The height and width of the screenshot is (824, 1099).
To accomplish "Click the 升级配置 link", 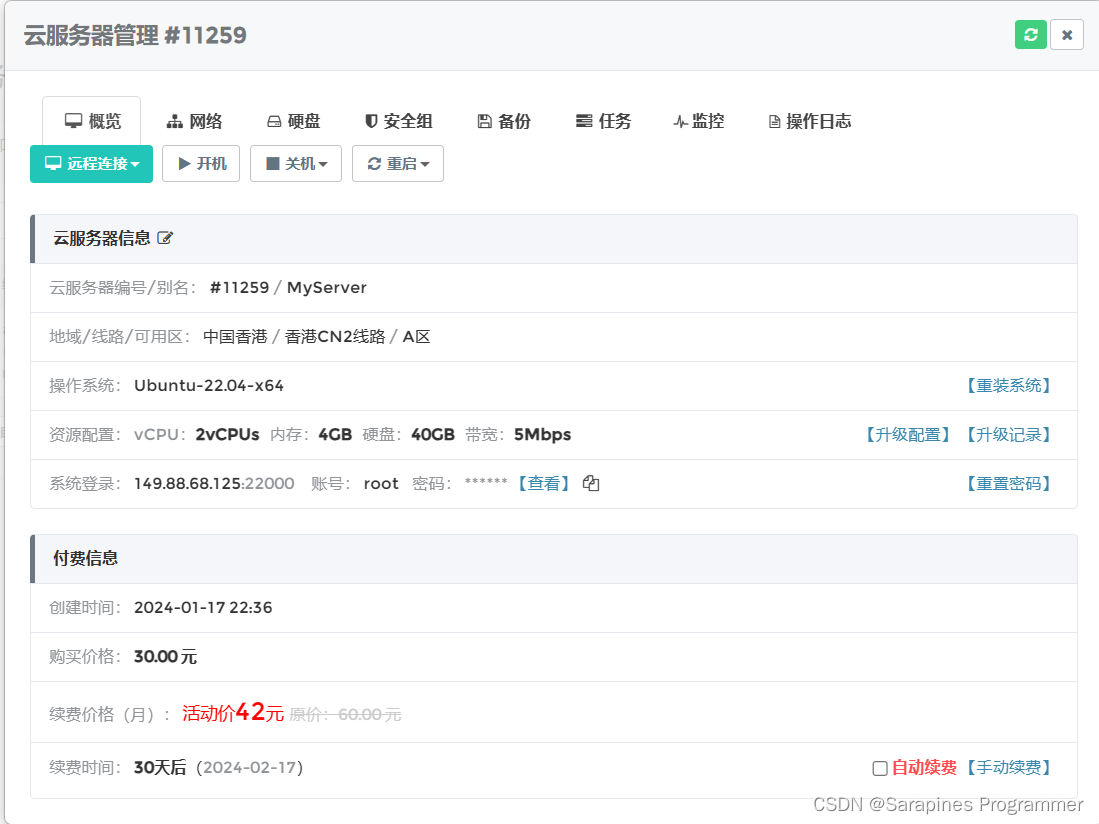I will point(907,434).
